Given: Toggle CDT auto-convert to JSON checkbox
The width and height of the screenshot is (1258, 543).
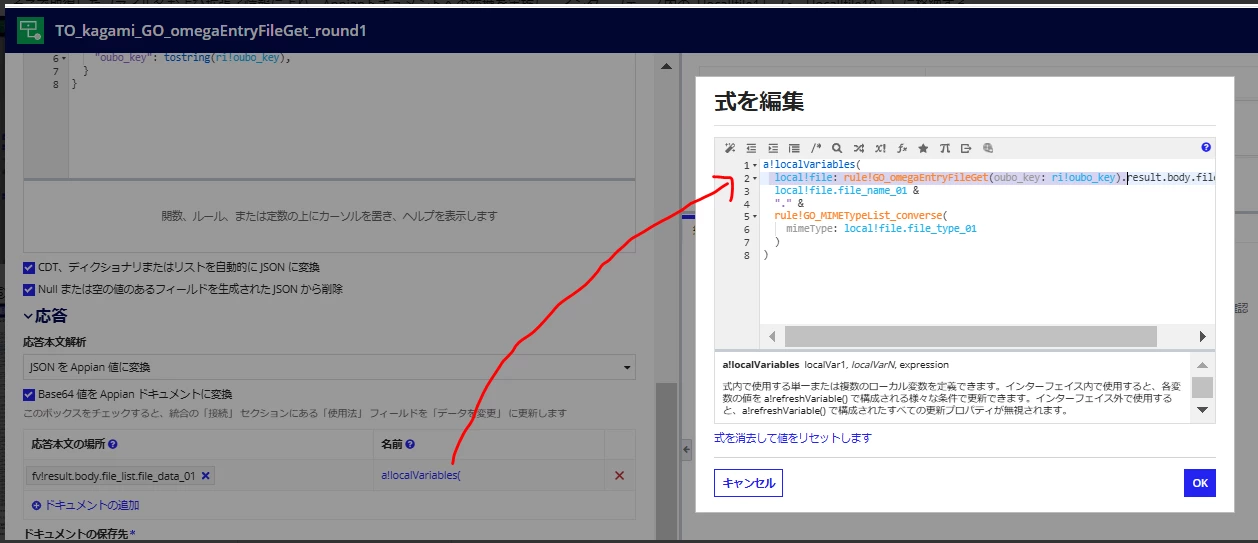Looking at the screenshot, I should 29,268.
